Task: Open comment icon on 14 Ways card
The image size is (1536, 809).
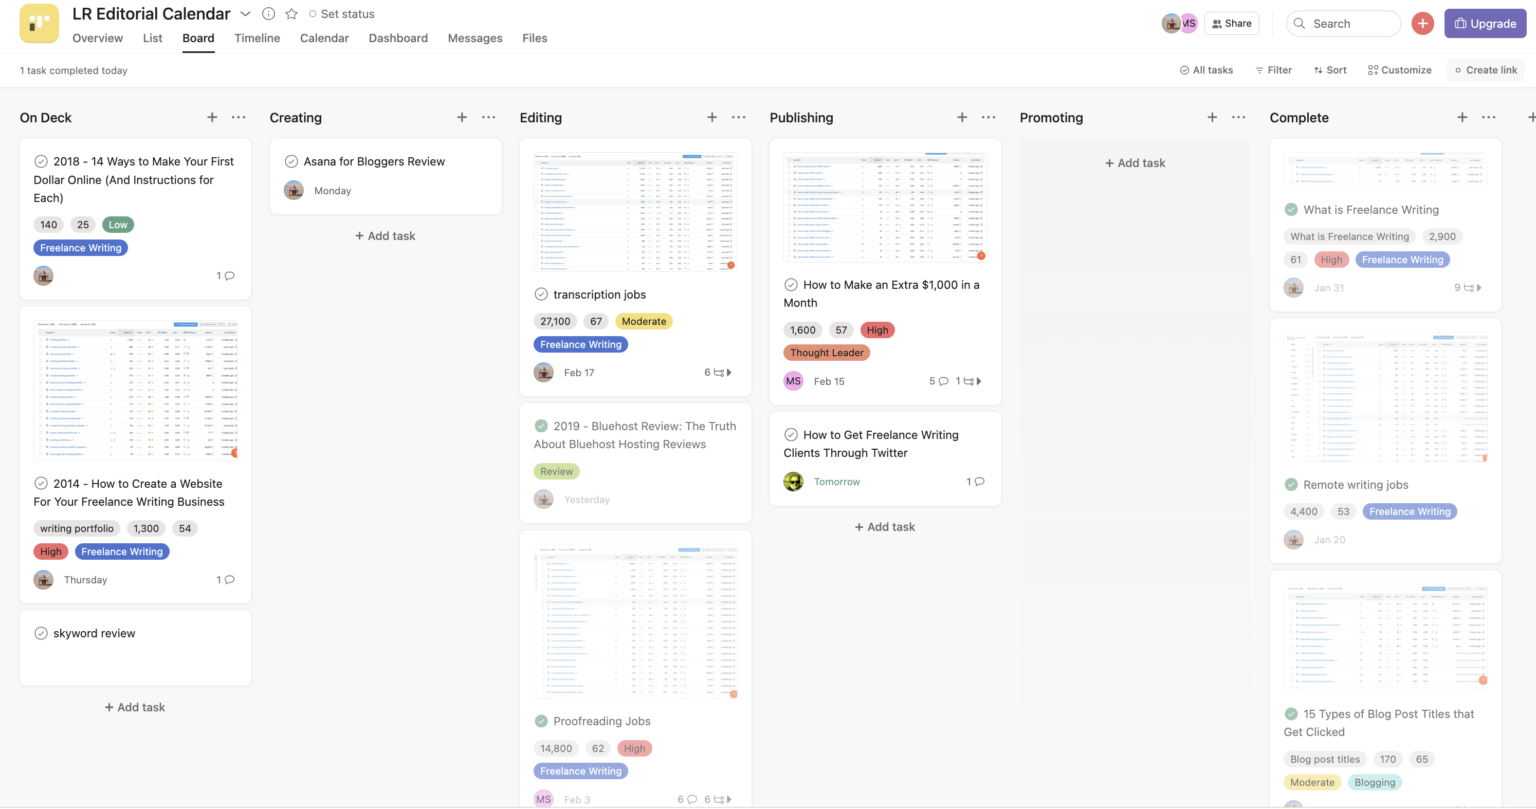Action: pyautogui.click(x=229, y=276)
